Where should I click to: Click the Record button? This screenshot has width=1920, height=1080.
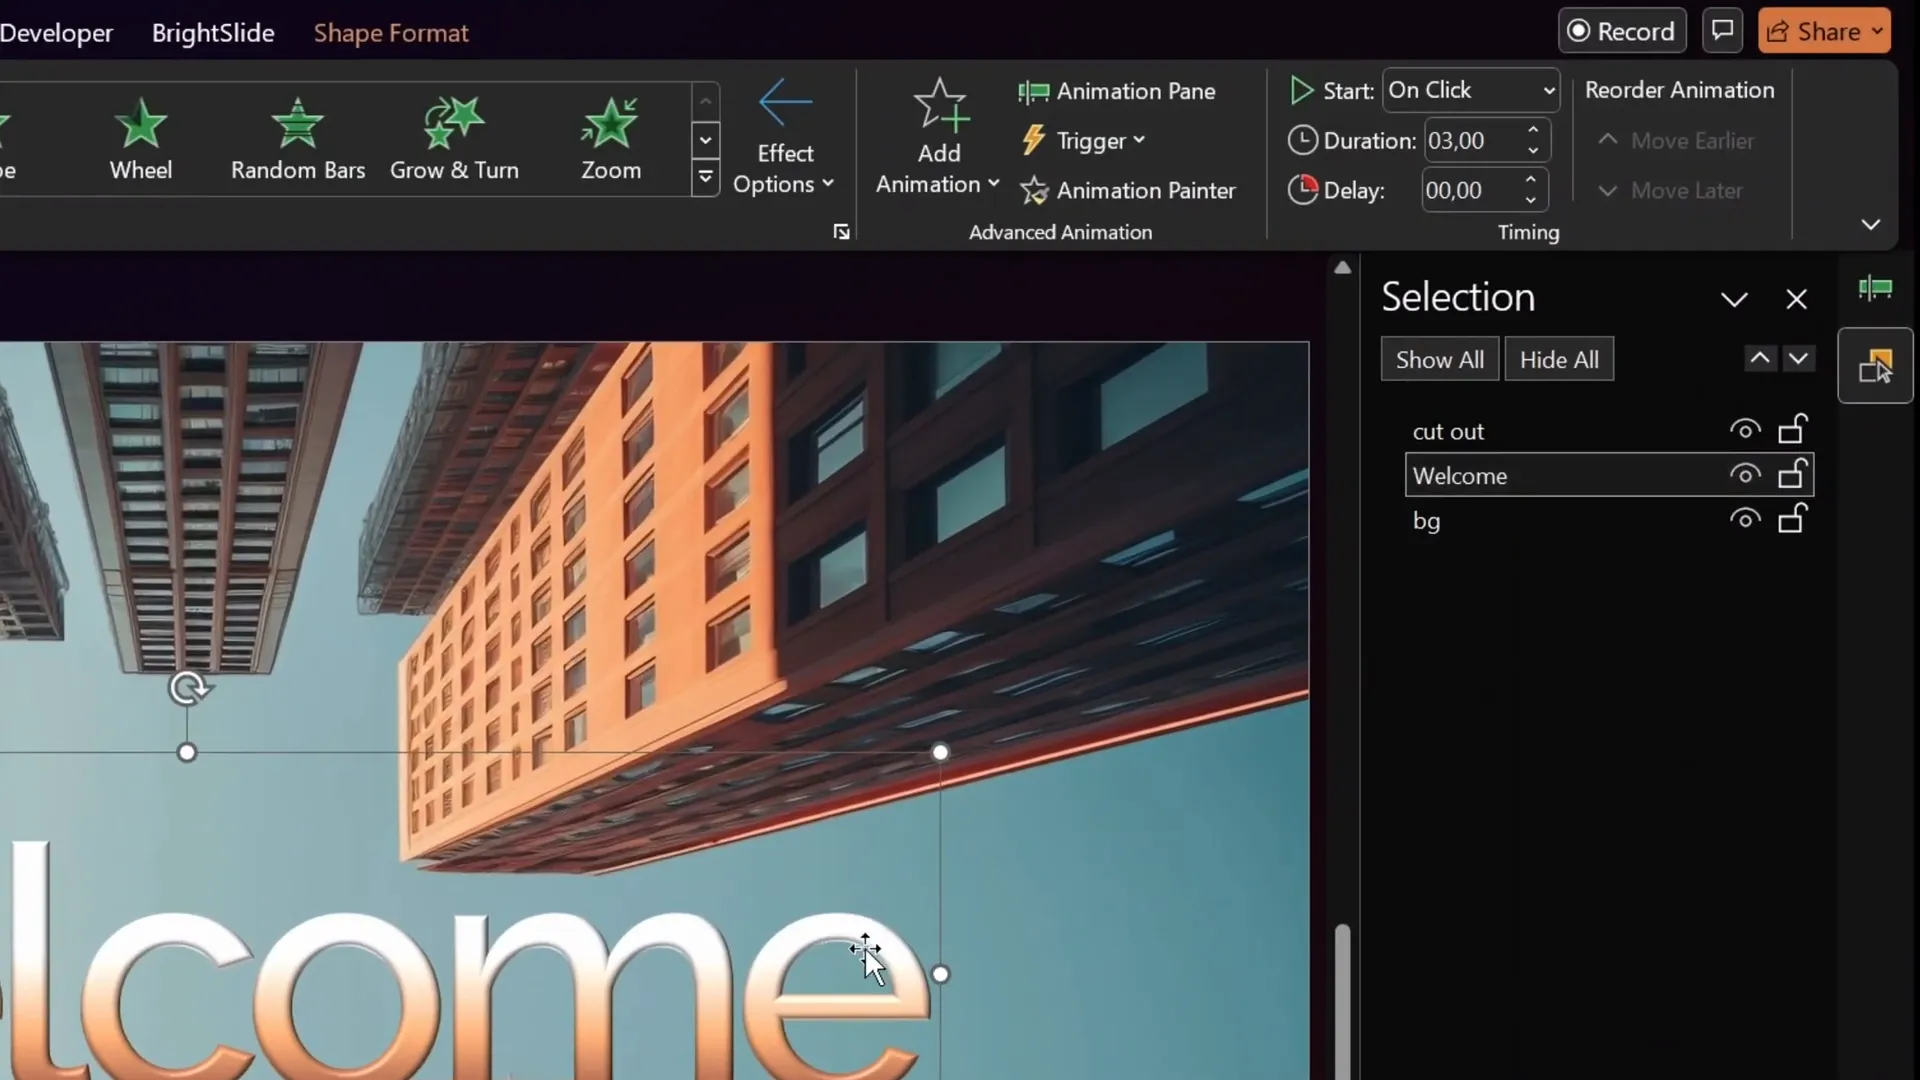(1622, 31)
